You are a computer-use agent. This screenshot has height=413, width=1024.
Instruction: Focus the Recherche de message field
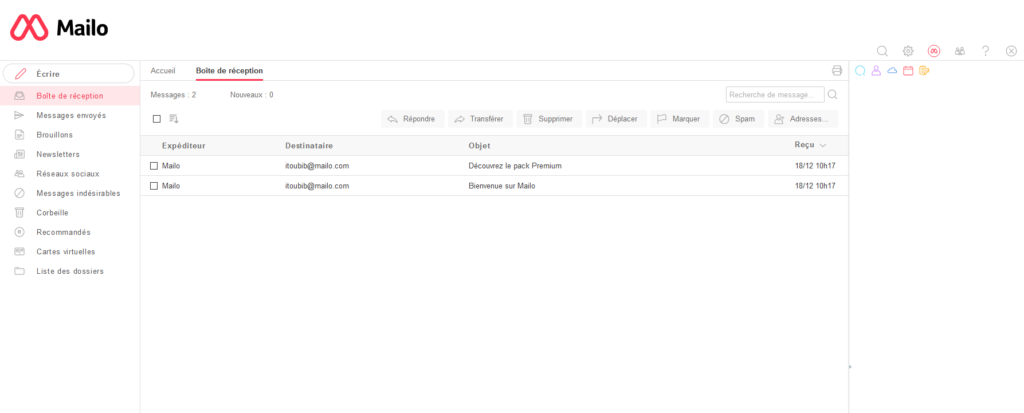pyautogui.click(x=775, y=95)
